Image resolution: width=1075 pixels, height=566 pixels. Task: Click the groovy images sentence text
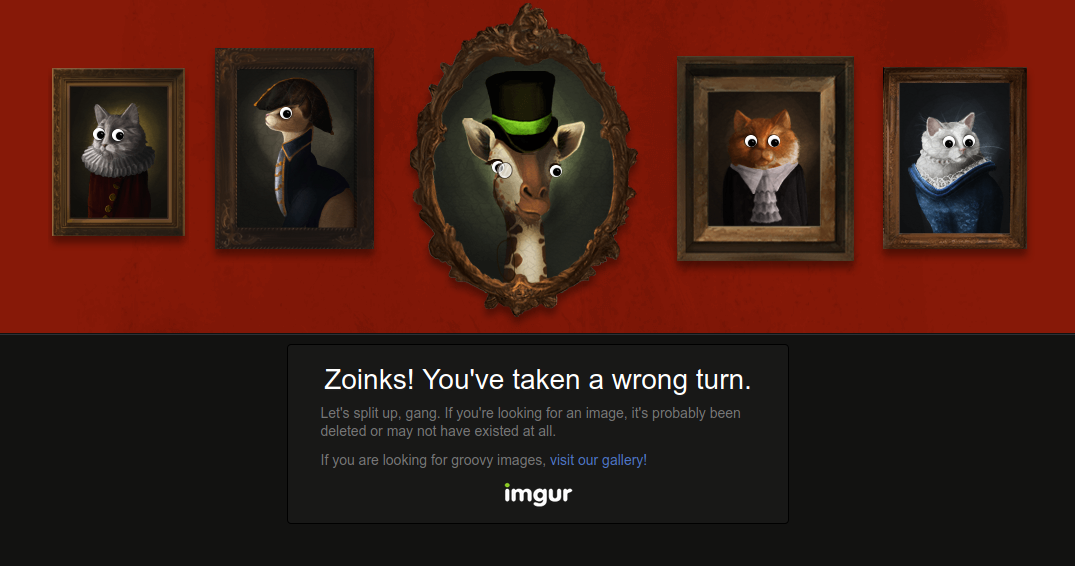click(483, 460)
